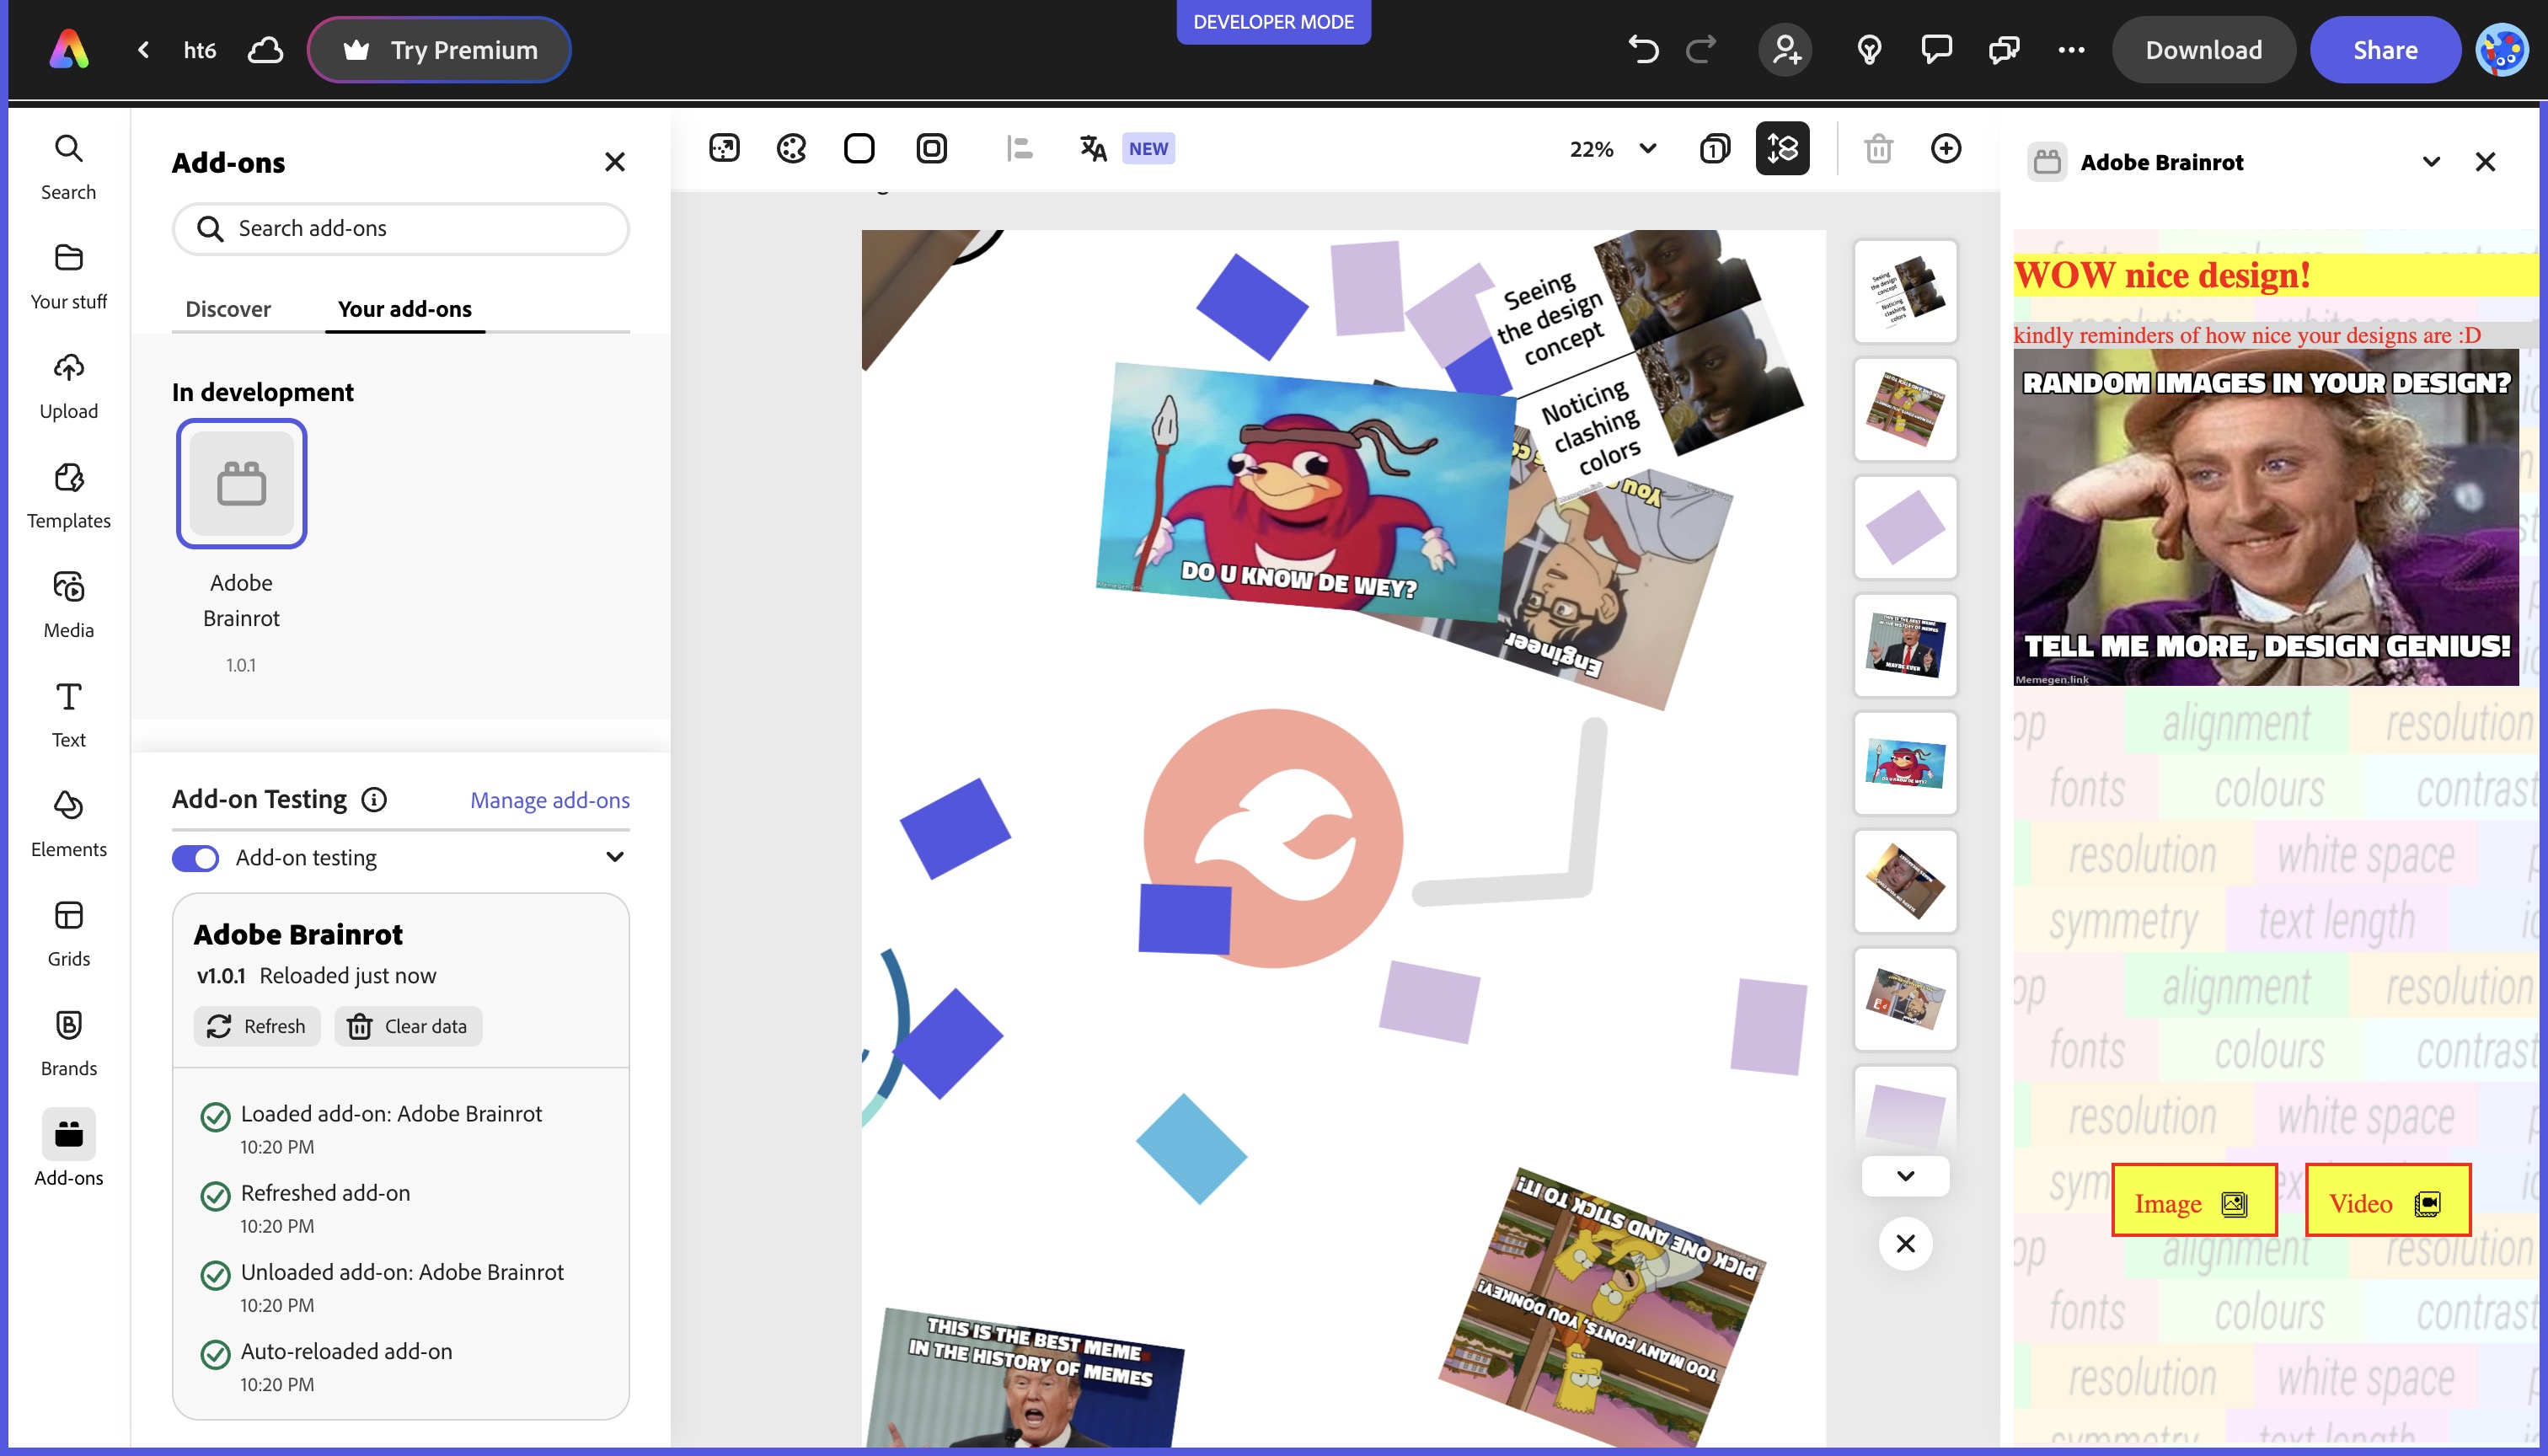Click the color theme palette icon

tap(791, 149)
